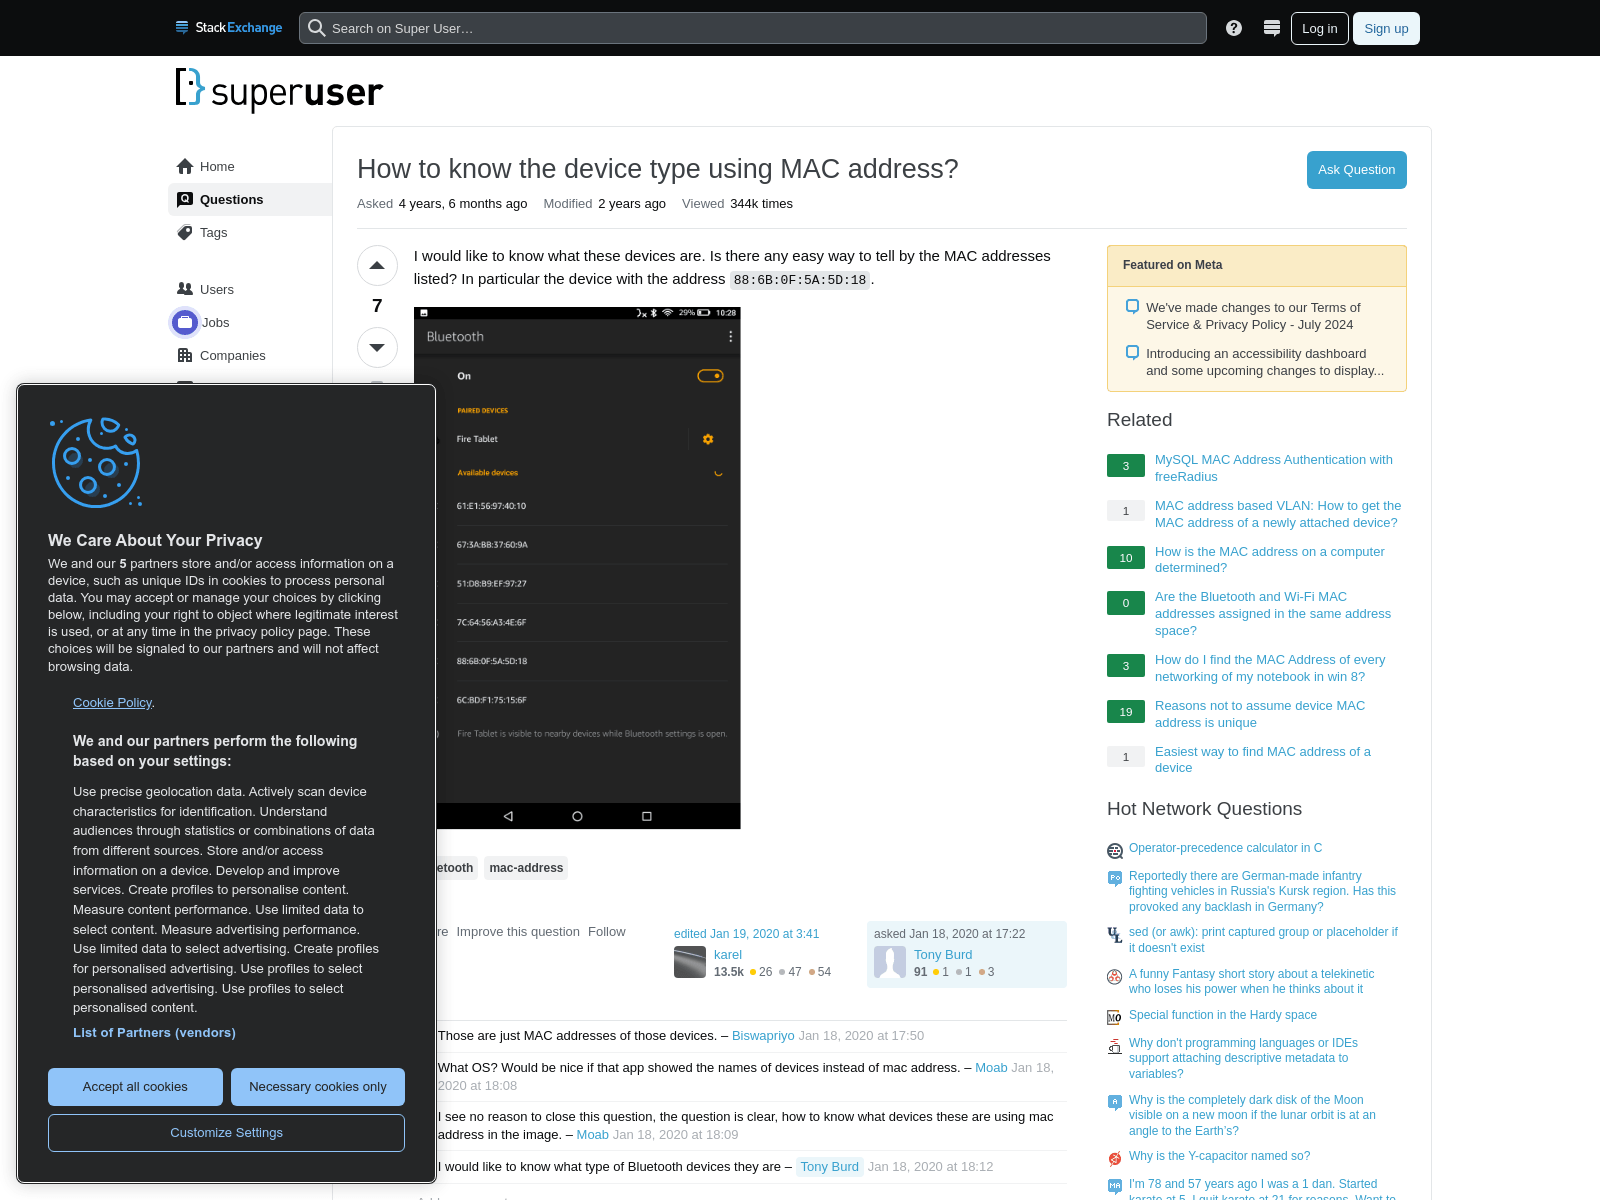Open the help center question mark icon
Screen dimensions: 1600x1200
pyautogui.click(x=1234, y=28)
